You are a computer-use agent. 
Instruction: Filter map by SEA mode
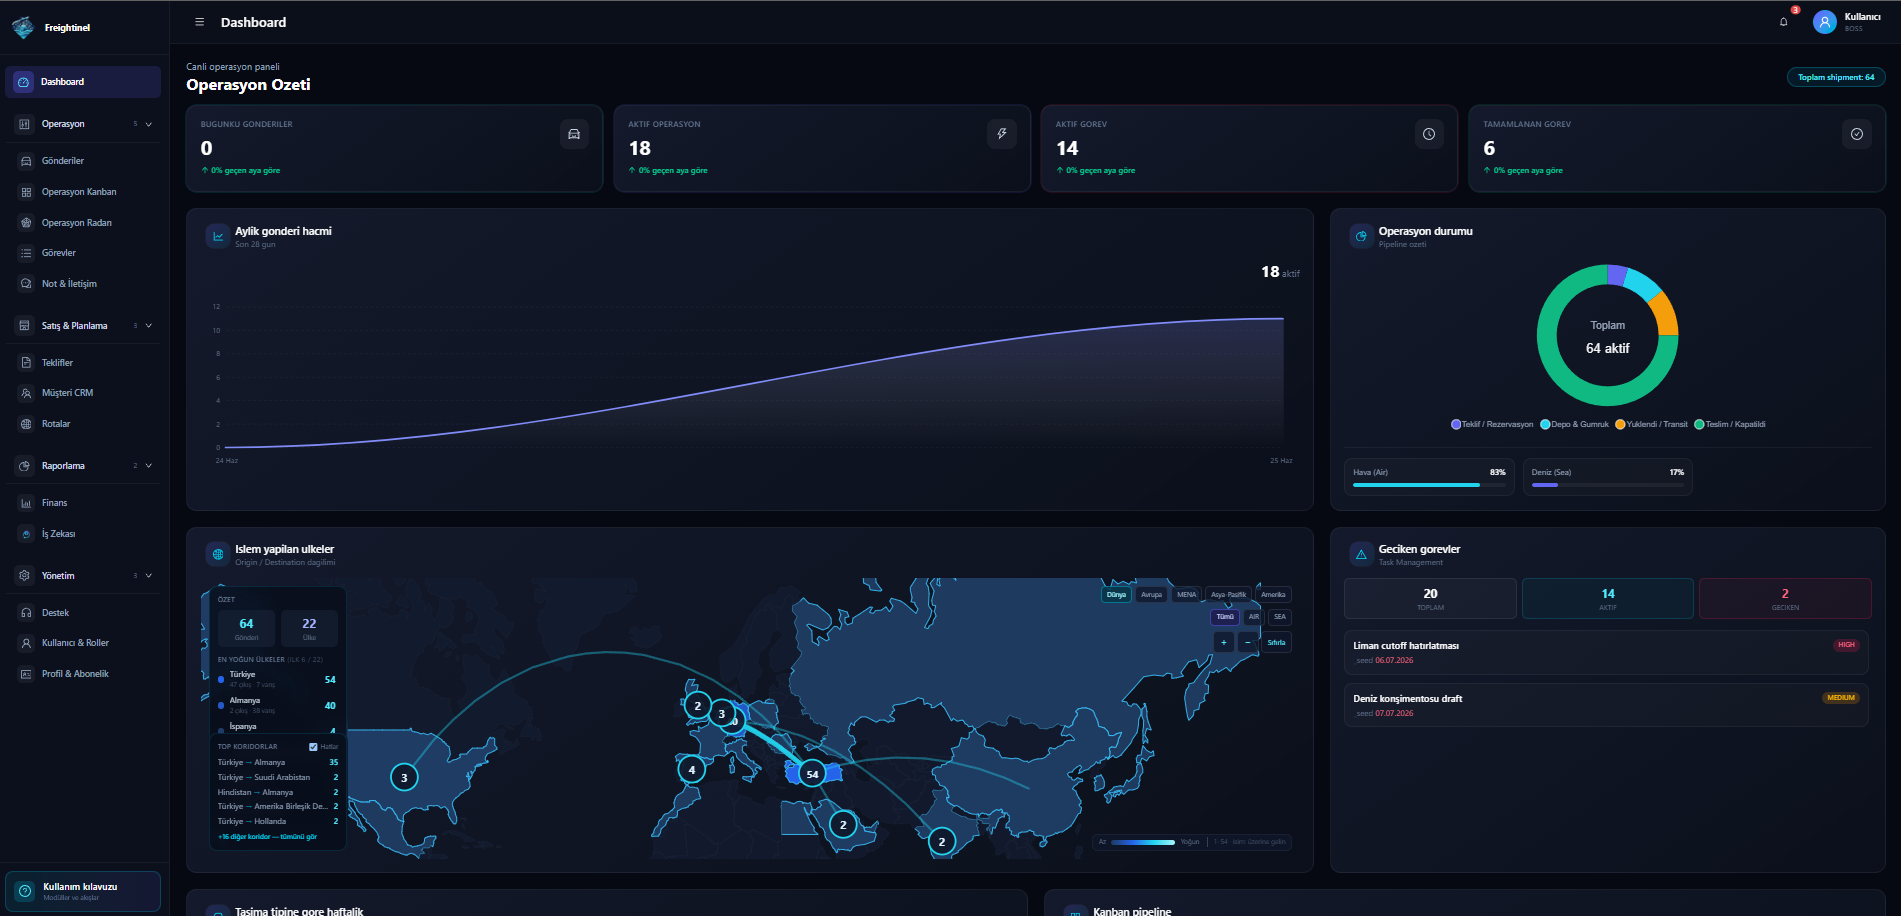(1280, 617)
